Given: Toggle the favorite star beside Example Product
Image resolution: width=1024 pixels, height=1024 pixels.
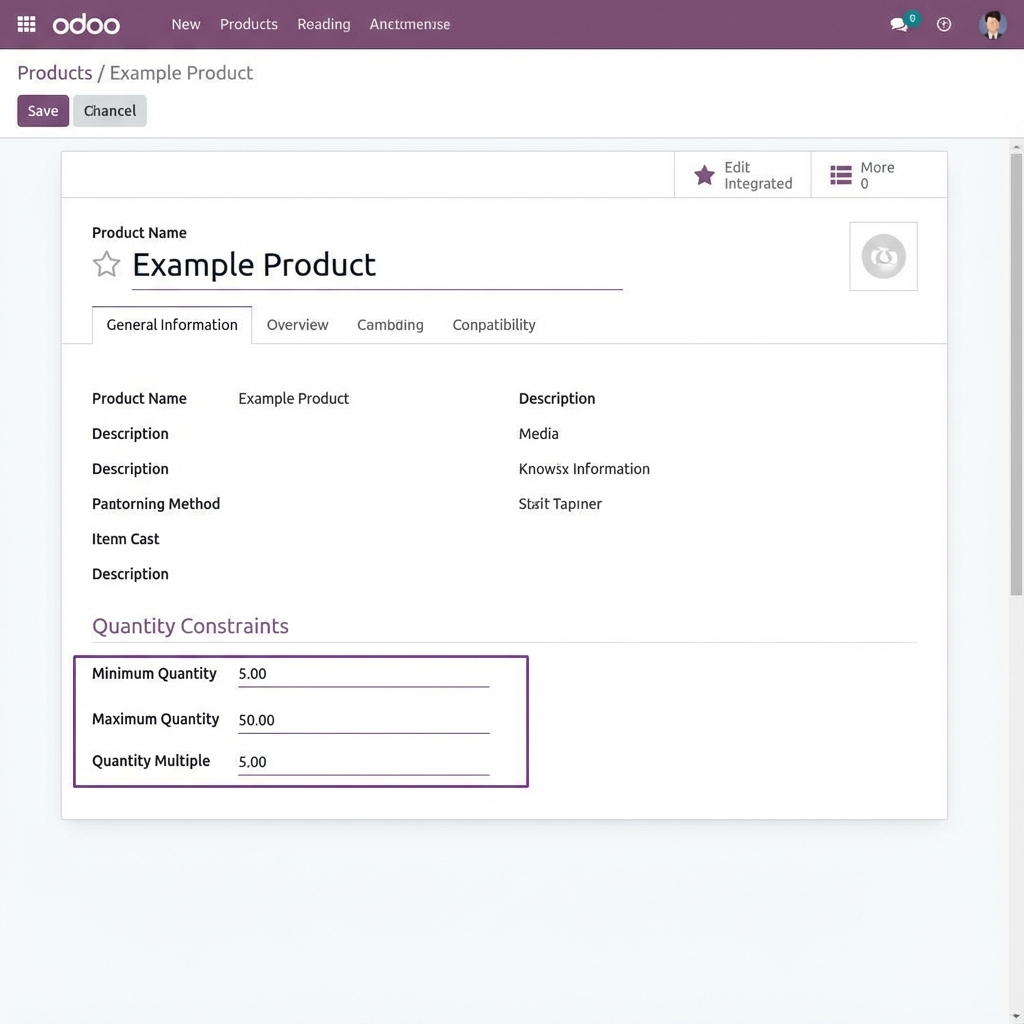Looking at the screenshot, I should click(x=106, y=264).
